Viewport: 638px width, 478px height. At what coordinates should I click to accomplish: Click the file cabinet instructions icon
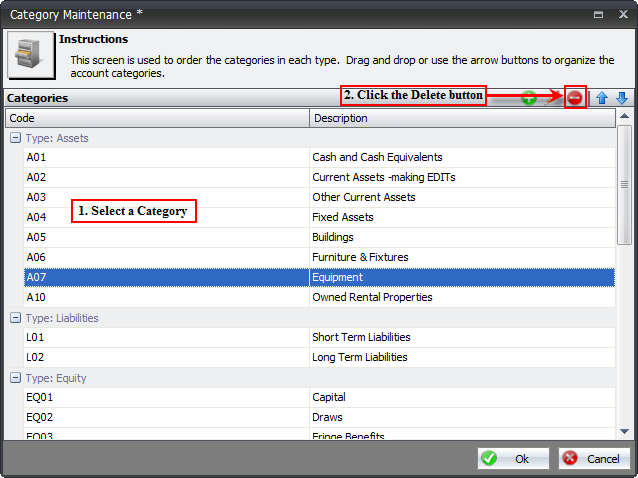click(30, 55)
